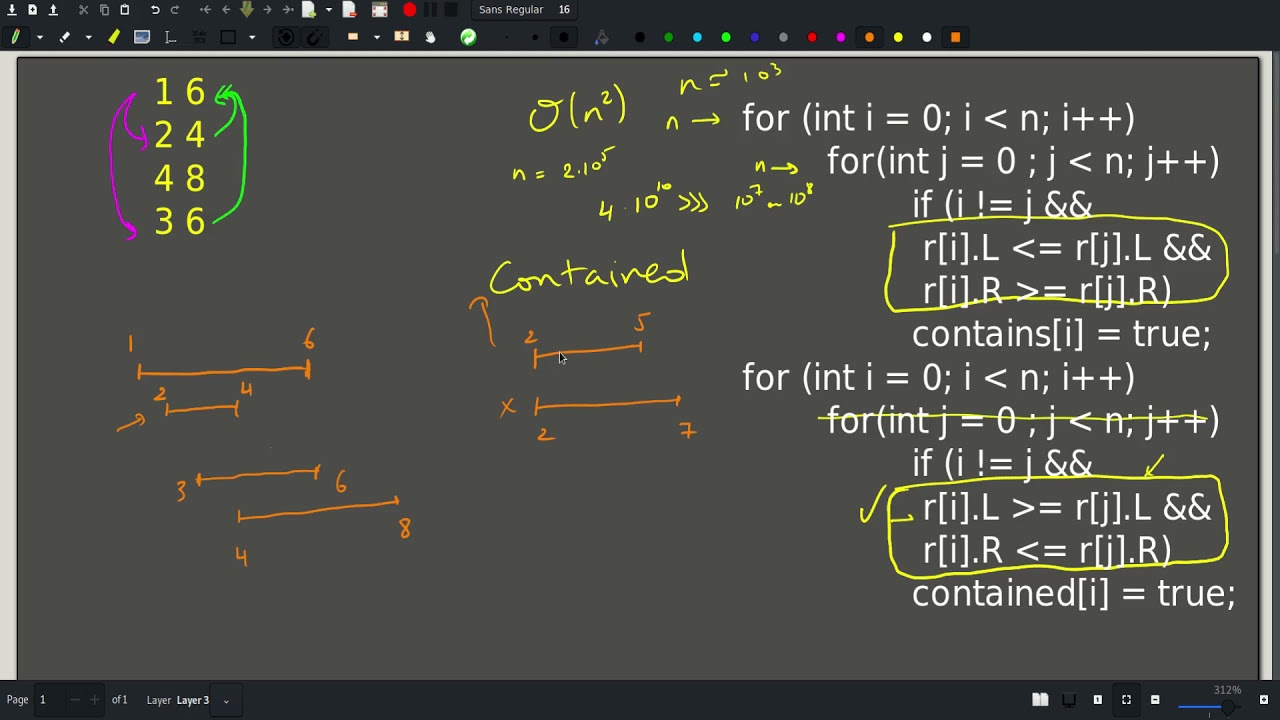The height and width of the screenshot is (720, 1280).
Task: Activate the Vertical Space tool
Action: click(402, 37)
